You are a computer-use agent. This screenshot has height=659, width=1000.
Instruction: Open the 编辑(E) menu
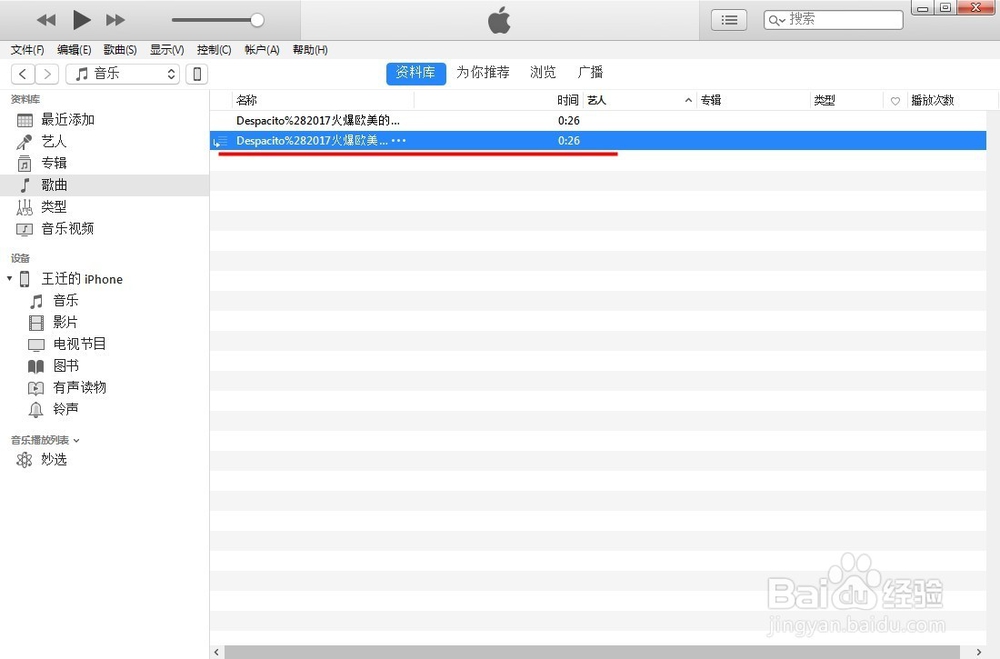[x=74, y=50]
